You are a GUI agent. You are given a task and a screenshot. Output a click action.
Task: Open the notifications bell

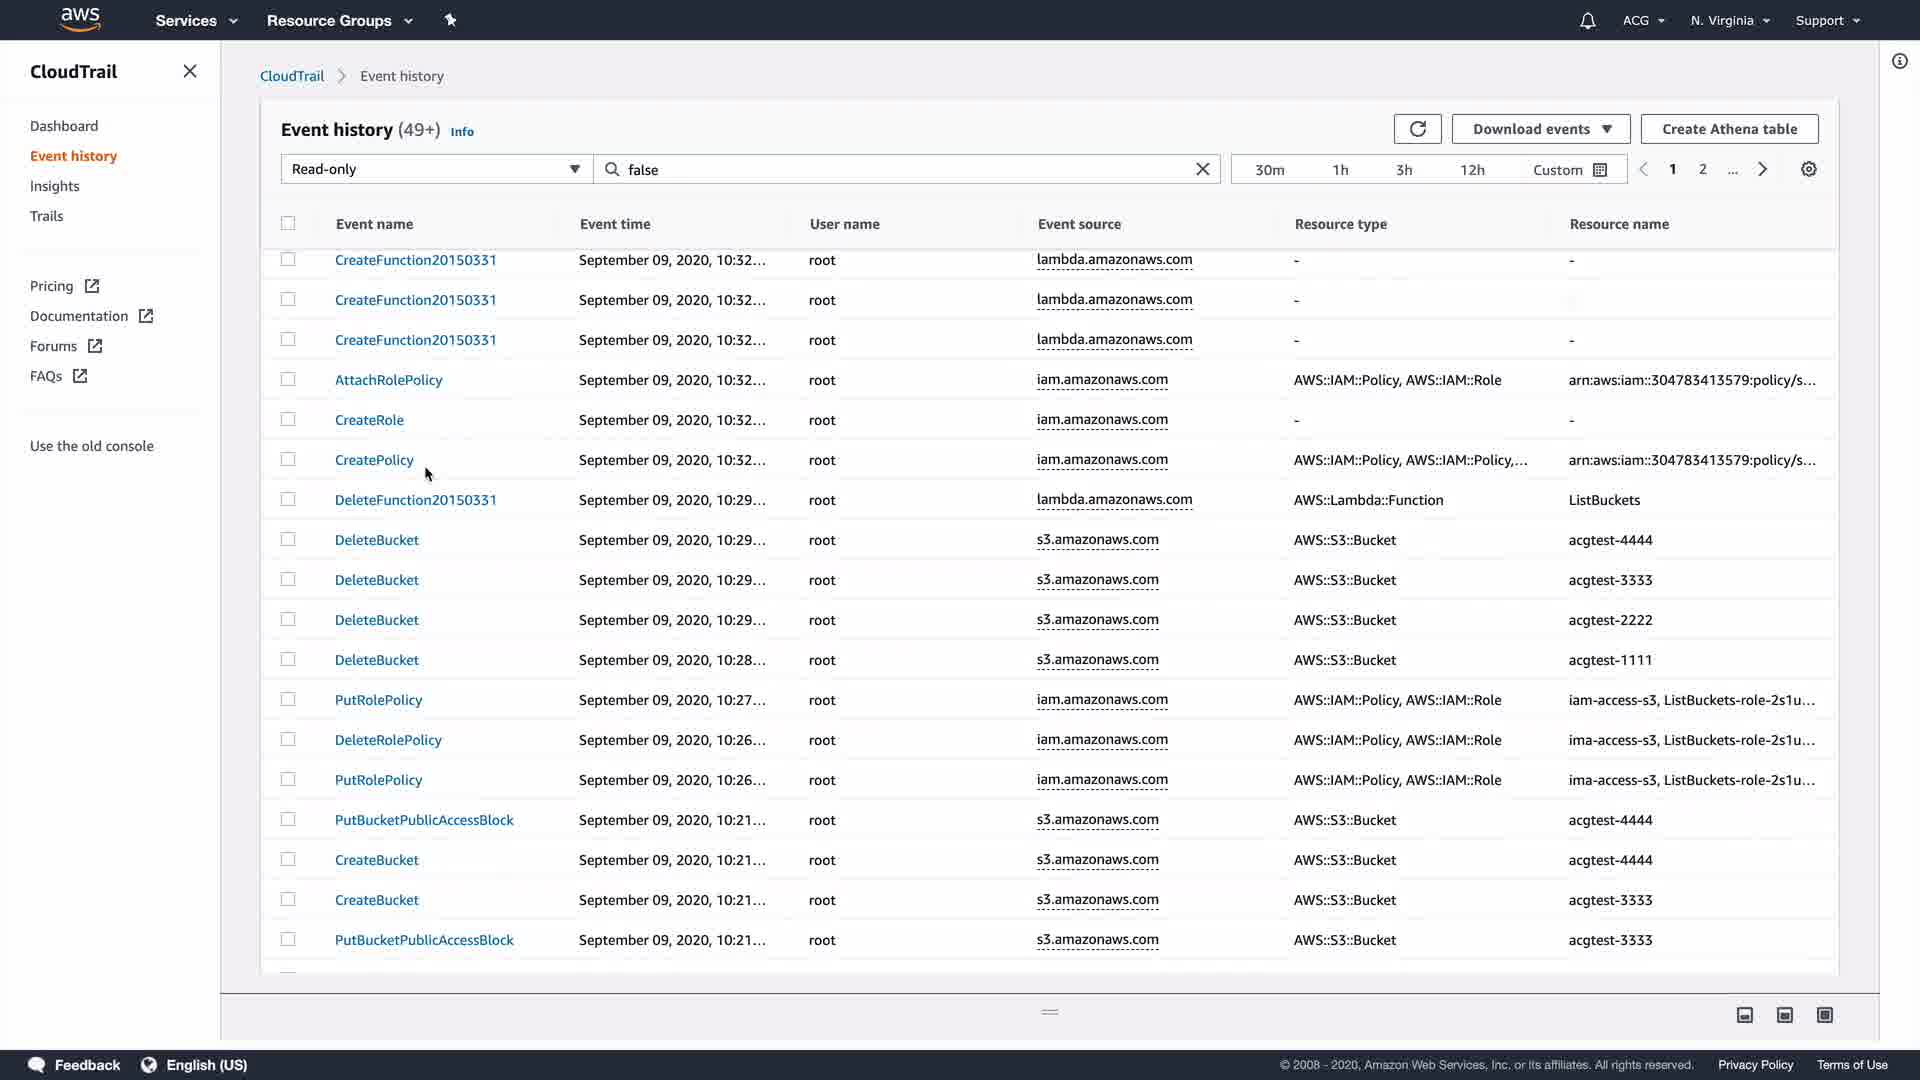(1587, 21)
